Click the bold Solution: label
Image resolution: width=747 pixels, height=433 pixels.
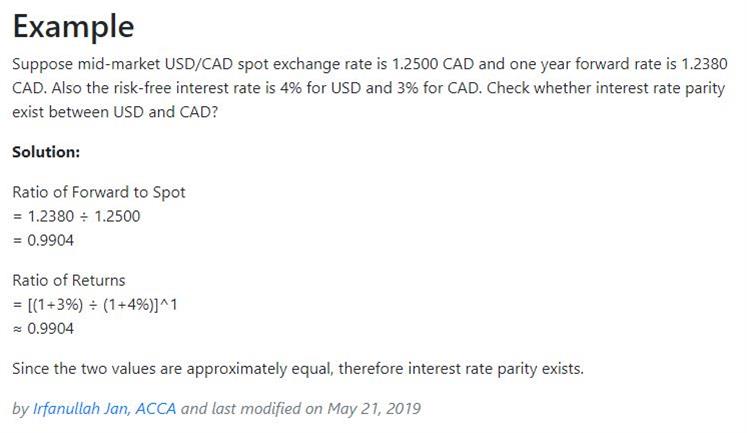(x=46, y=152)
